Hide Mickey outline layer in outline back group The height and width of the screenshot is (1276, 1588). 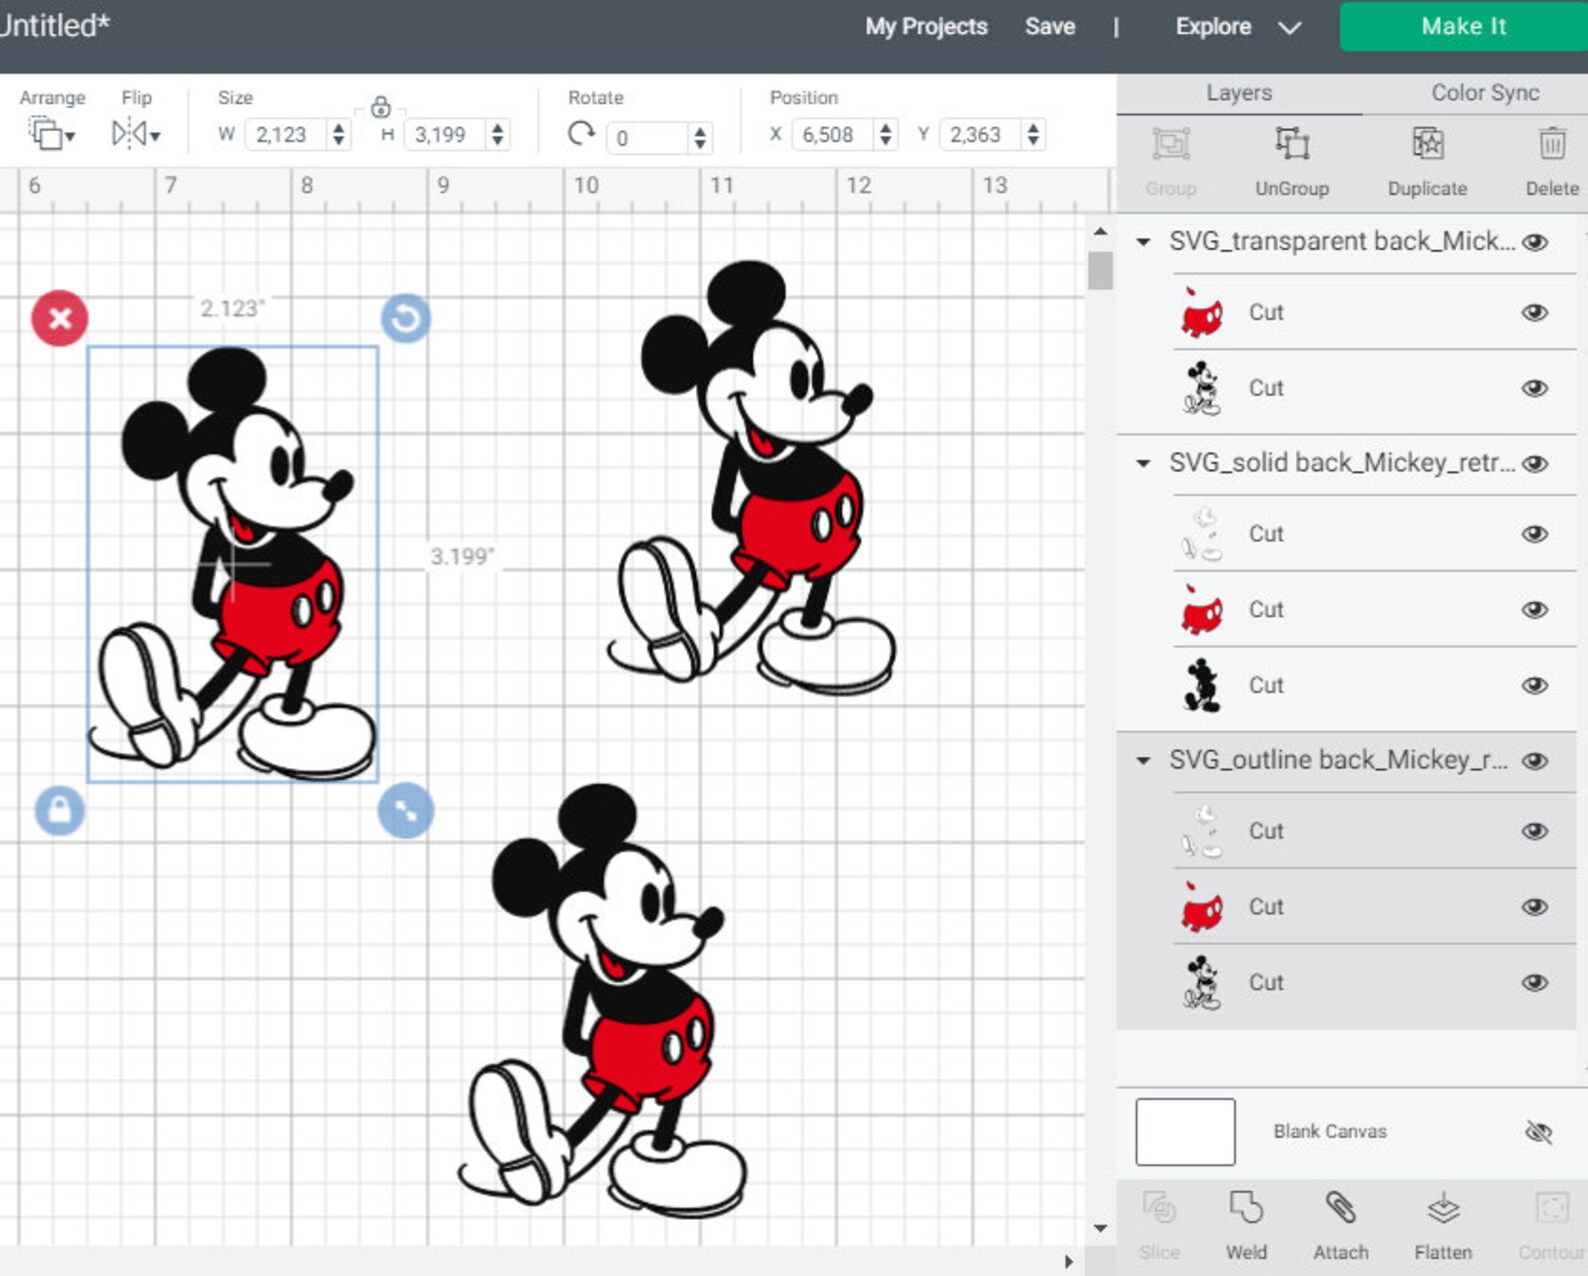coord(1535,983)
